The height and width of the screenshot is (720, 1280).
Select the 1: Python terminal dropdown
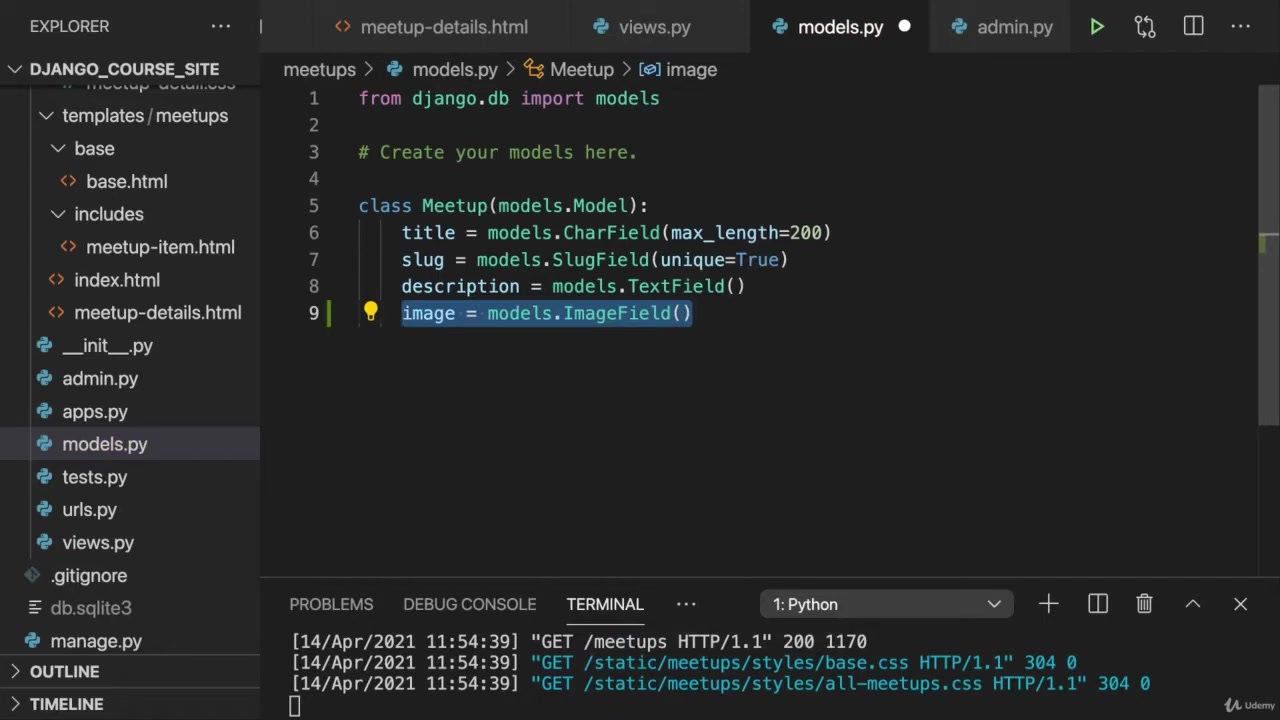886,604
